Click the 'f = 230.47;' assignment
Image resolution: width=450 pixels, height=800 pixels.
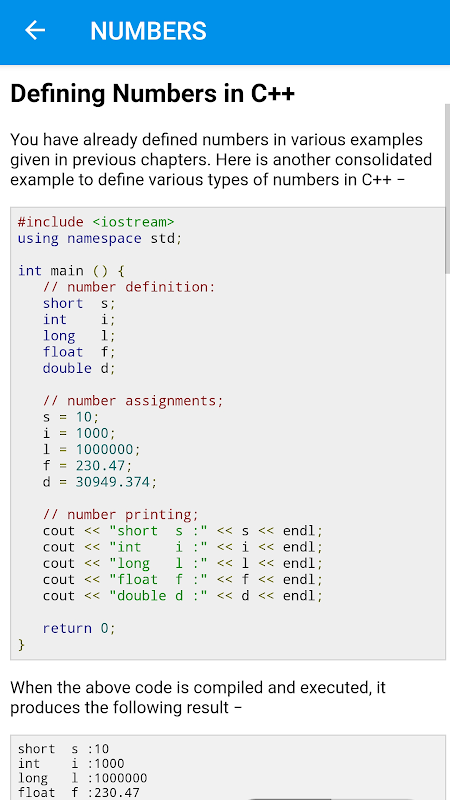click(x=87, y=466)
